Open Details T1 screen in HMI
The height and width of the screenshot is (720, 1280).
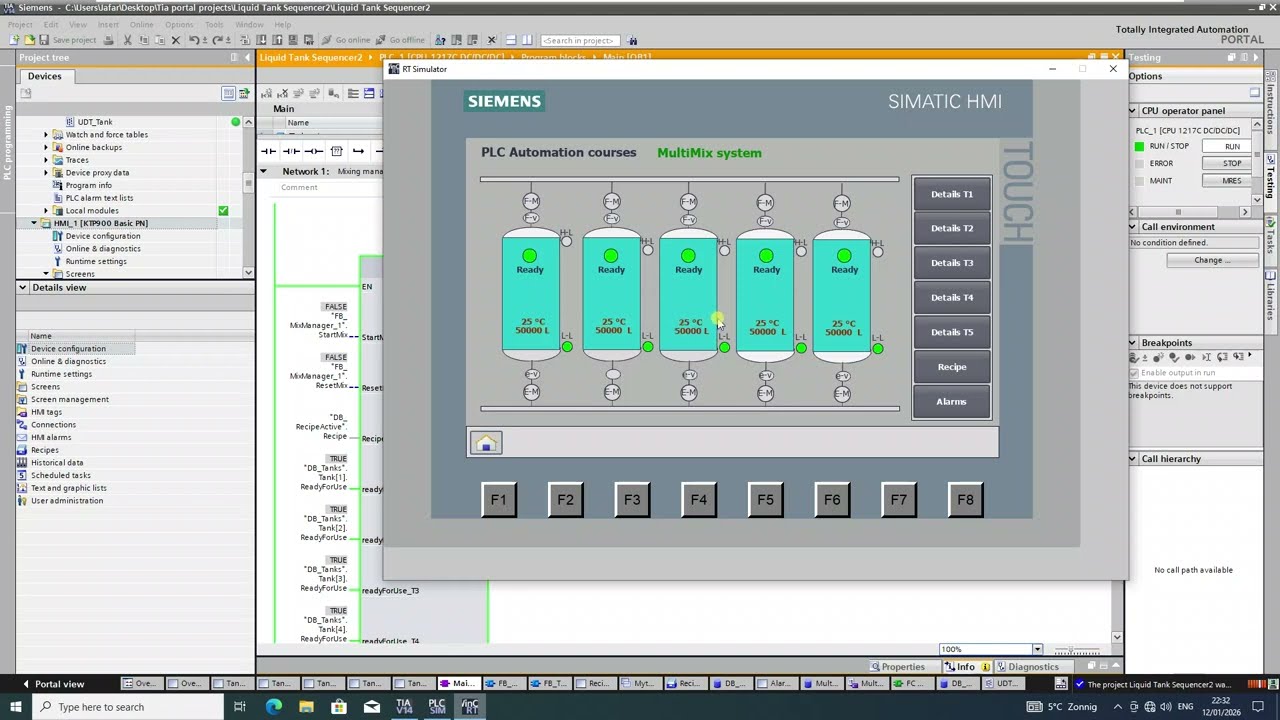(x=951, y=194)
